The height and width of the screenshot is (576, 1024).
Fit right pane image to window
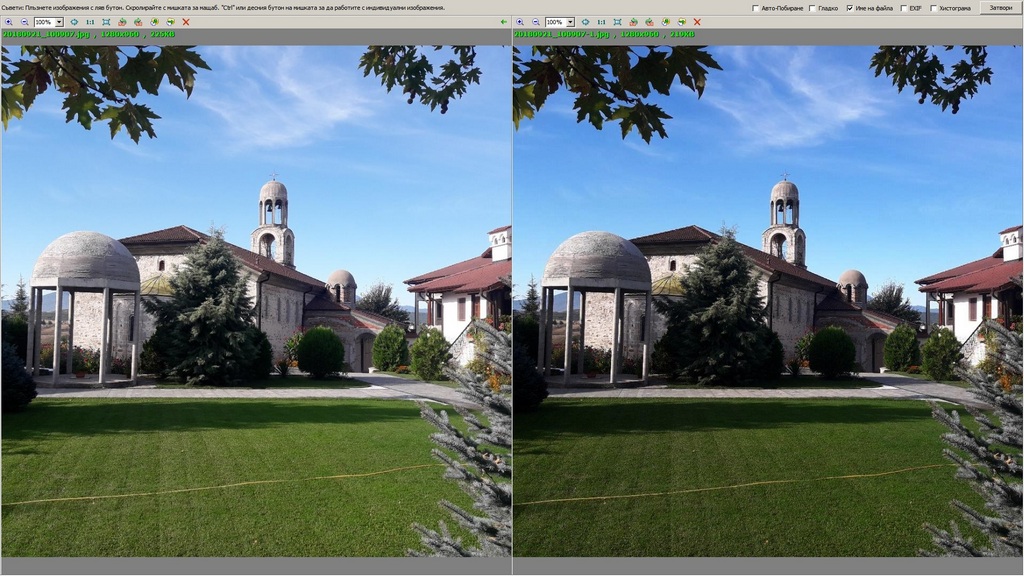click(x=617, y=22)
